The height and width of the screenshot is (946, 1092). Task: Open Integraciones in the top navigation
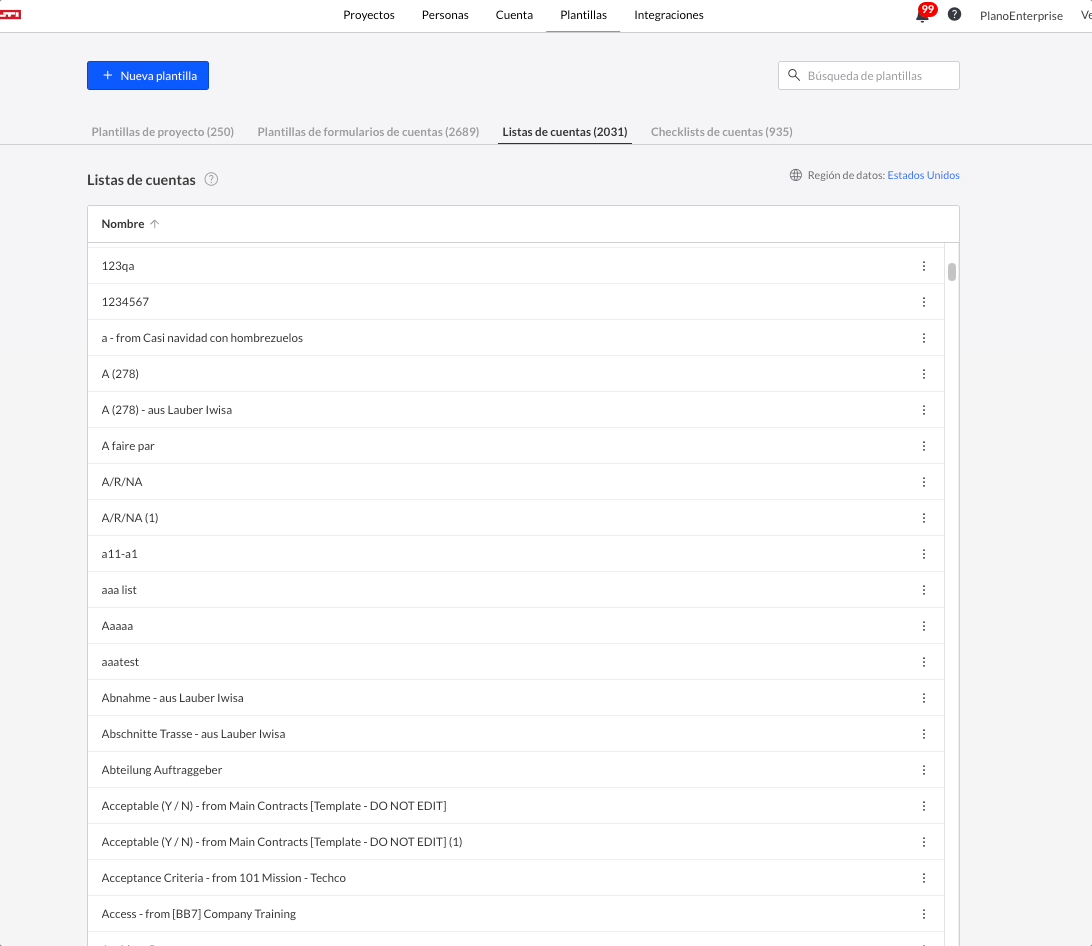point(669,15)
